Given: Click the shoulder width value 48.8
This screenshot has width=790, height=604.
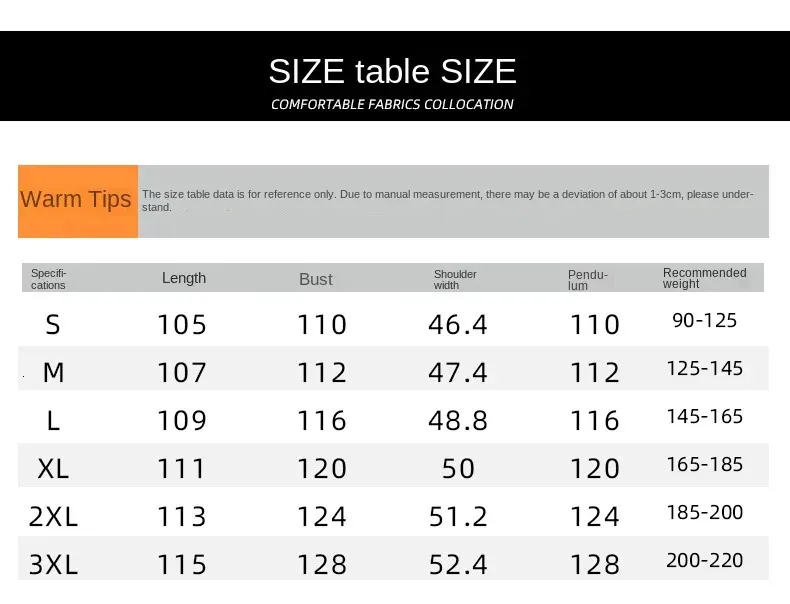Looking at the screenshot, I should coord(458,420).
